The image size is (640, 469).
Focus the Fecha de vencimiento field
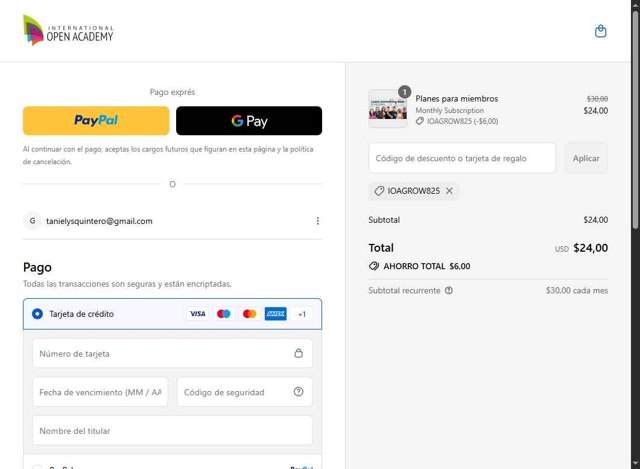(100, 392)
